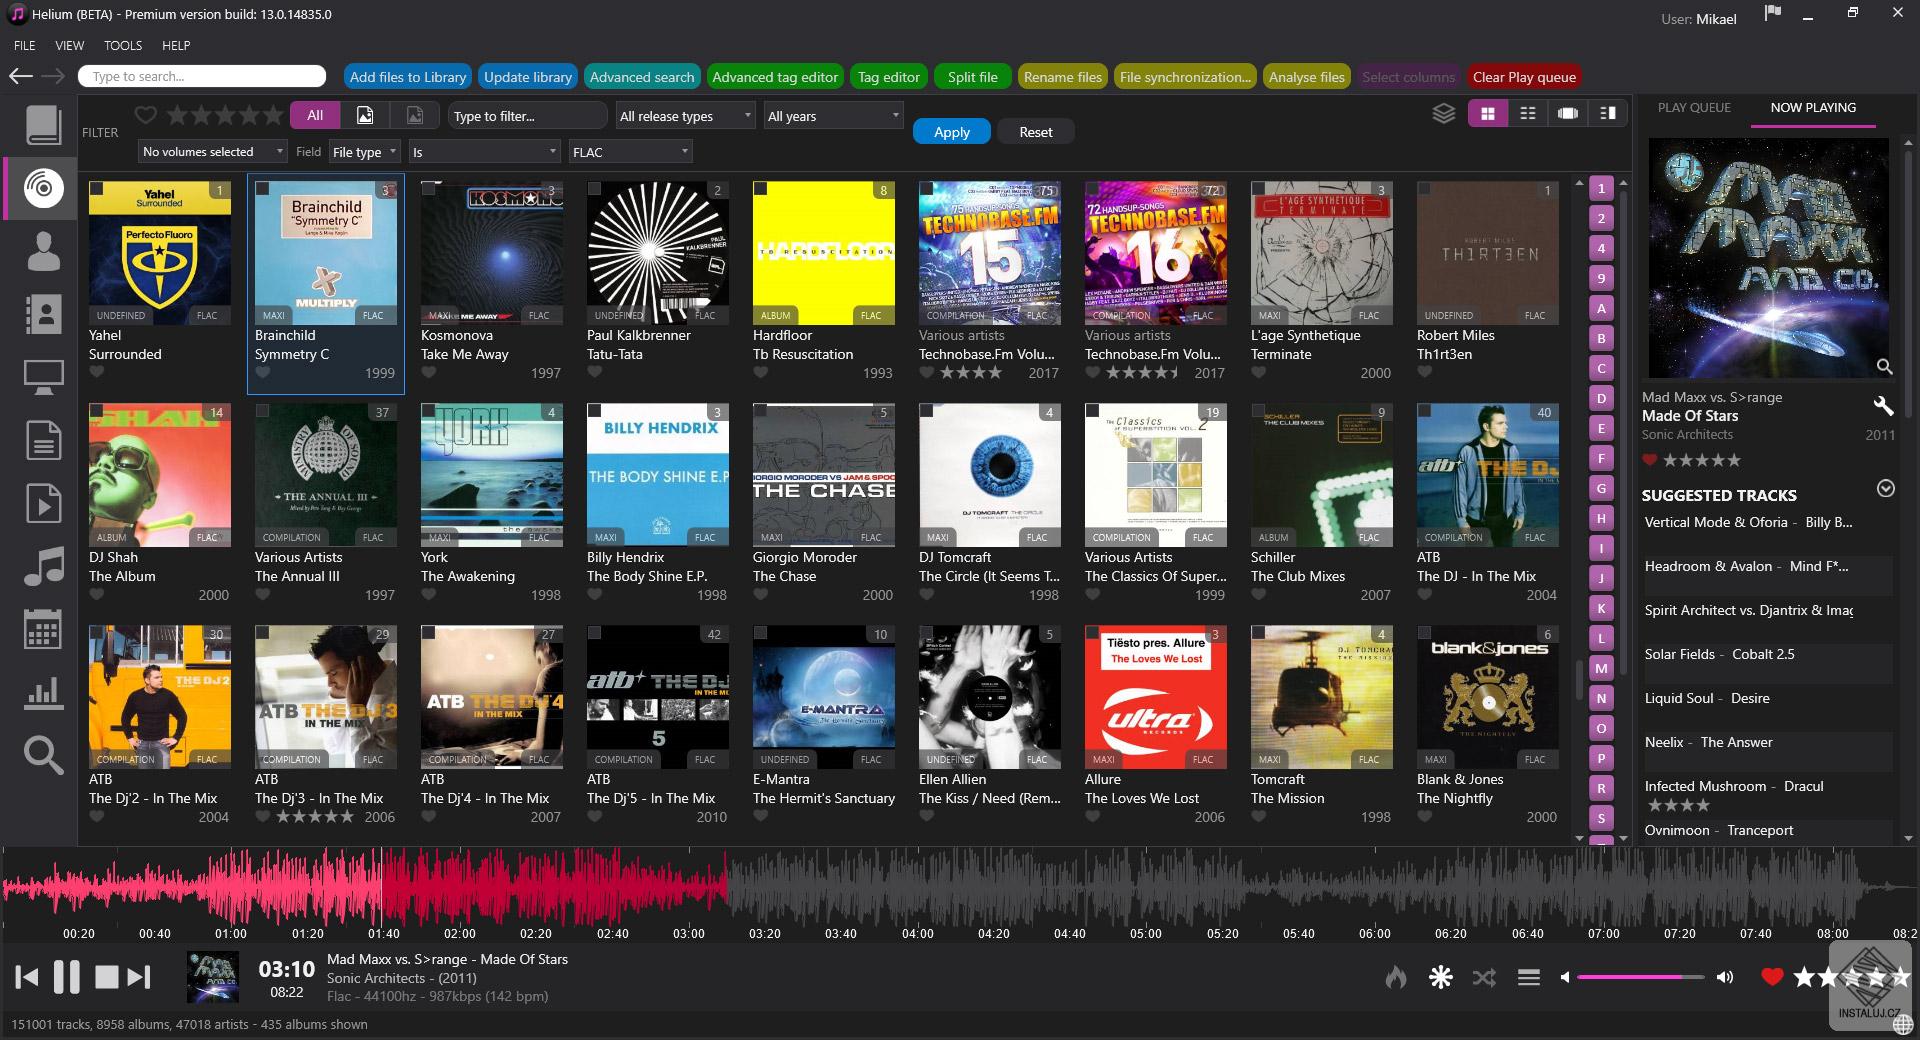Seek in the waveform at 04:00
Viewport: 1920px width, 1040px height.
pos(917,889)
